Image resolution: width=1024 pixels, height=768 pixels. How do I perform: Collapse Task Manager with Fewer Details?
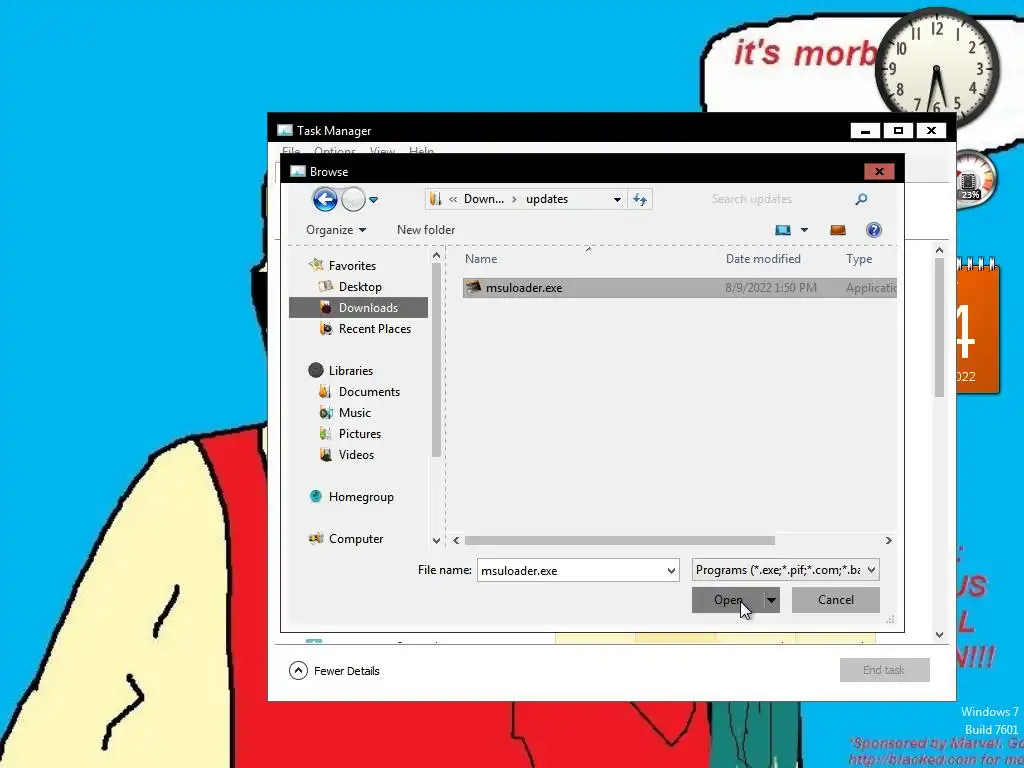pyautogui.click(x=334, y=671)
